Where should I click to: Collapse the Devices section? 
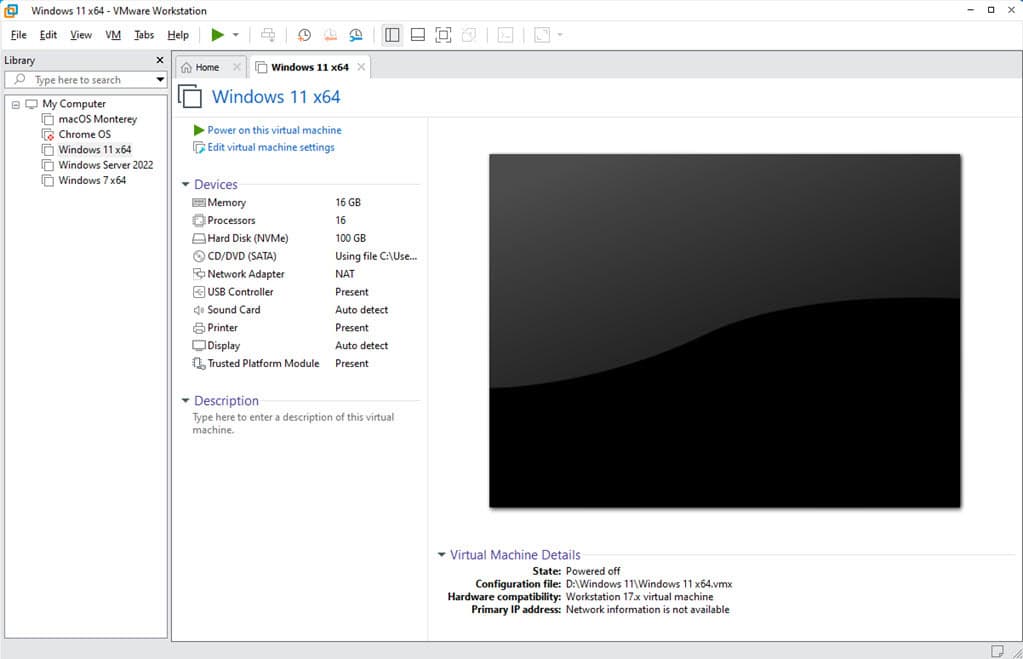(x=185, y=185)
